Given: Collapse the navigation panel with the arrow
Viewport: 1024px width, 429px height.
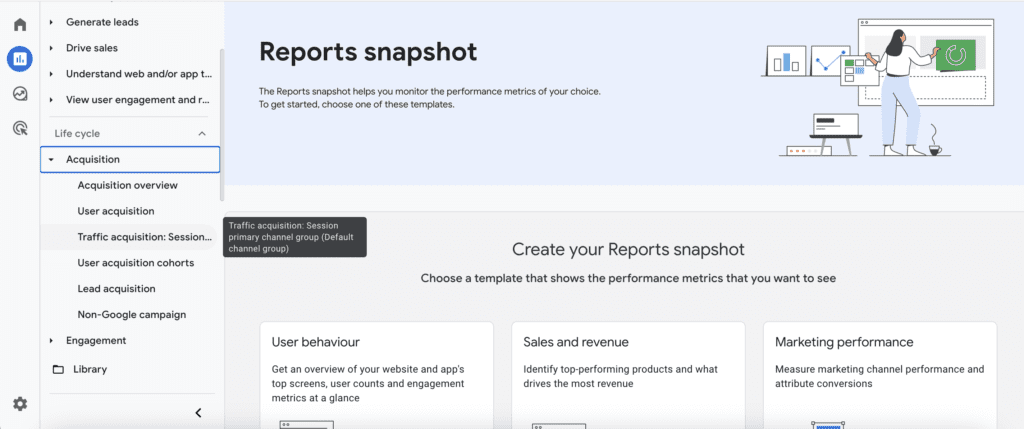Looking at the screenshot, I should point(198,412).
